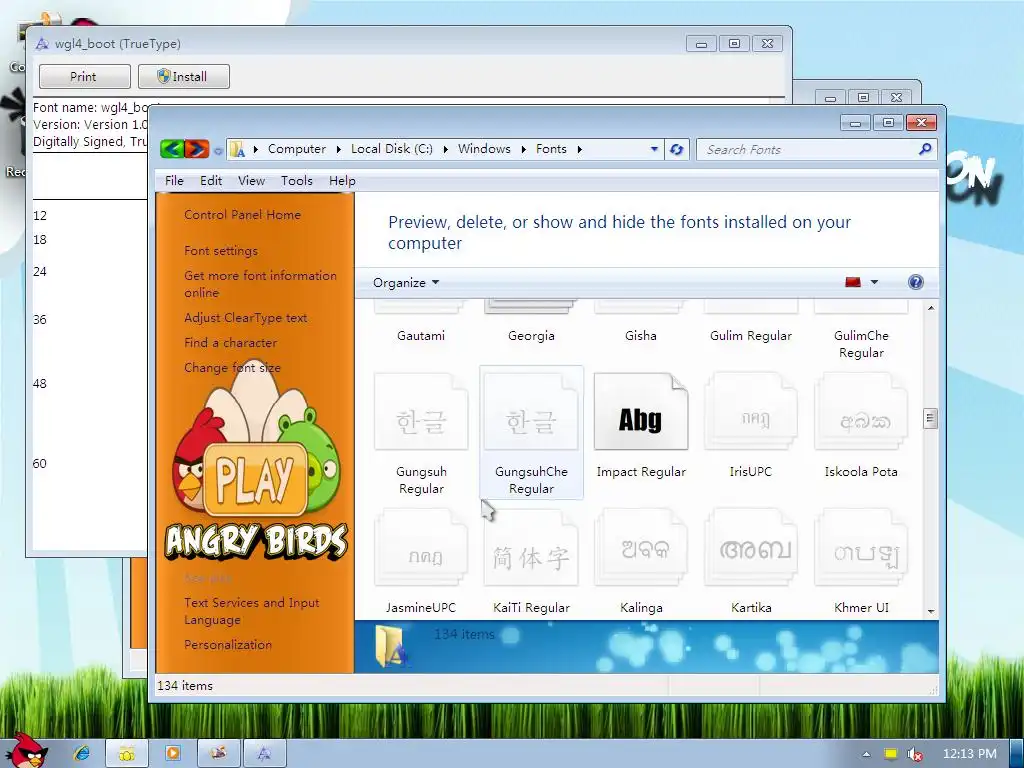The height and width of the screenshot is (768, 1024).
Task: Open Change font size link
Action: coord(232,368)
